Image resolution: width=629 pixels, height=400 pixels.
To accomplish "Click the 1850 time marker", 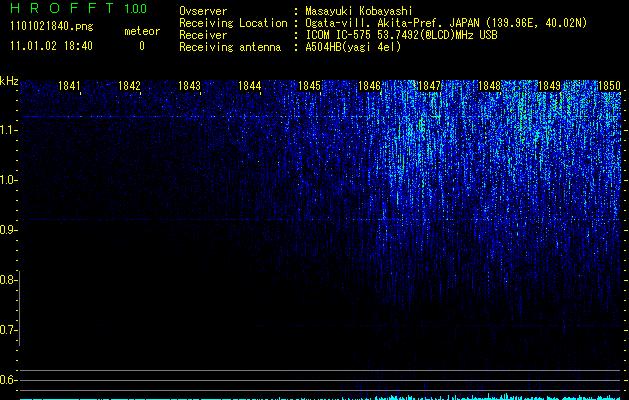I will tap(610, 86).
